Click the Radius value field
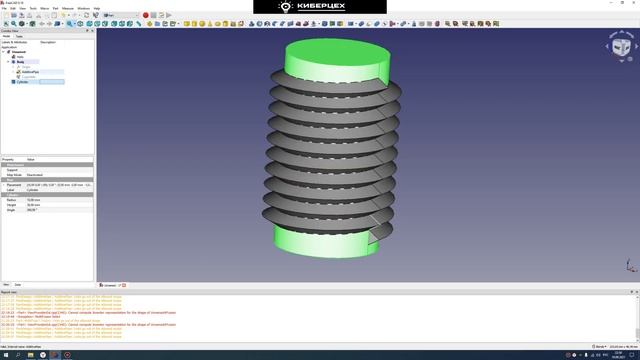The height and width of the screenshot is (360, 640). click(x=60, y=200)
